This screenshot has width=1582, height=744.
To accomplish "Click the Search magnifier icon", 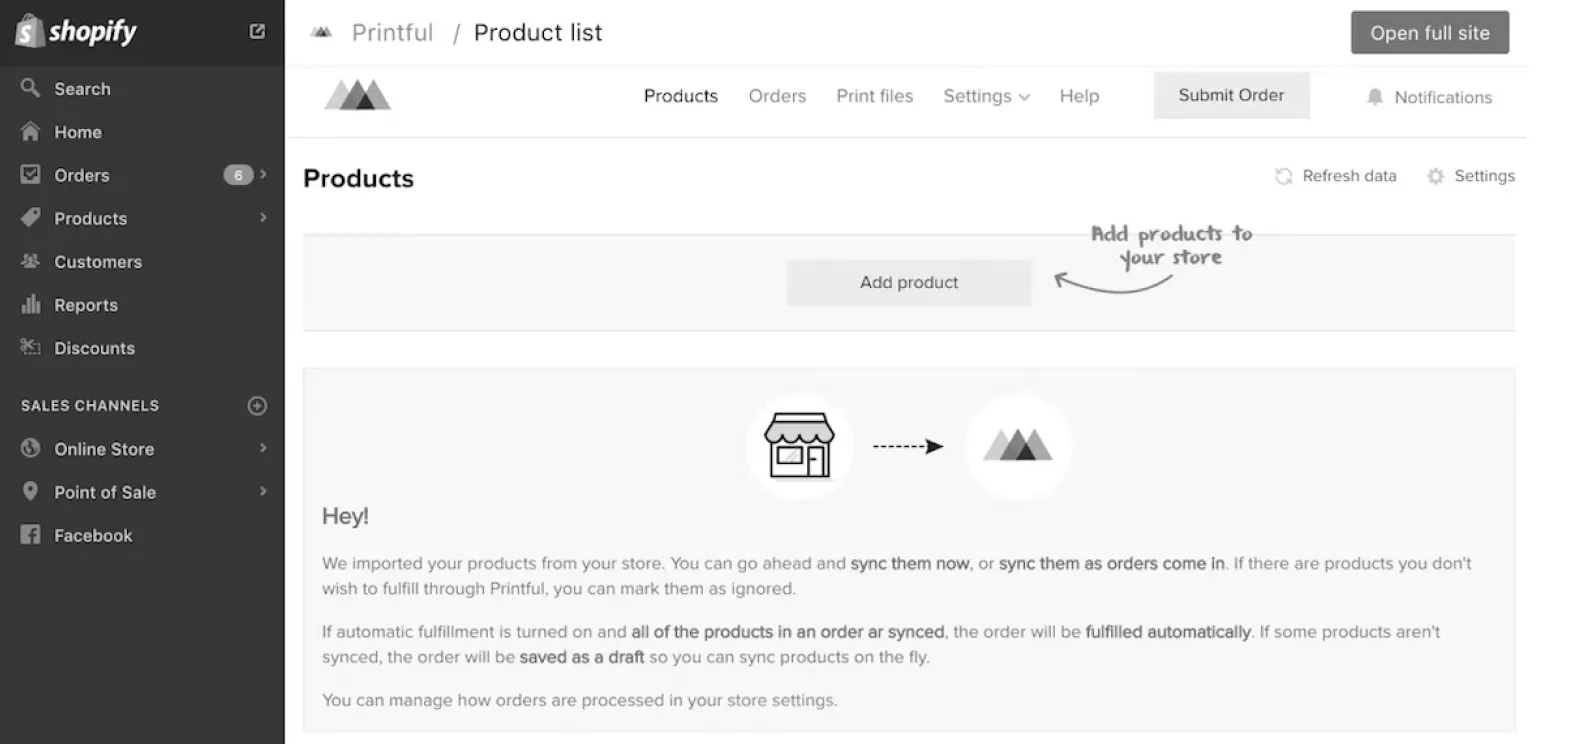I will [x=30, y=88].
